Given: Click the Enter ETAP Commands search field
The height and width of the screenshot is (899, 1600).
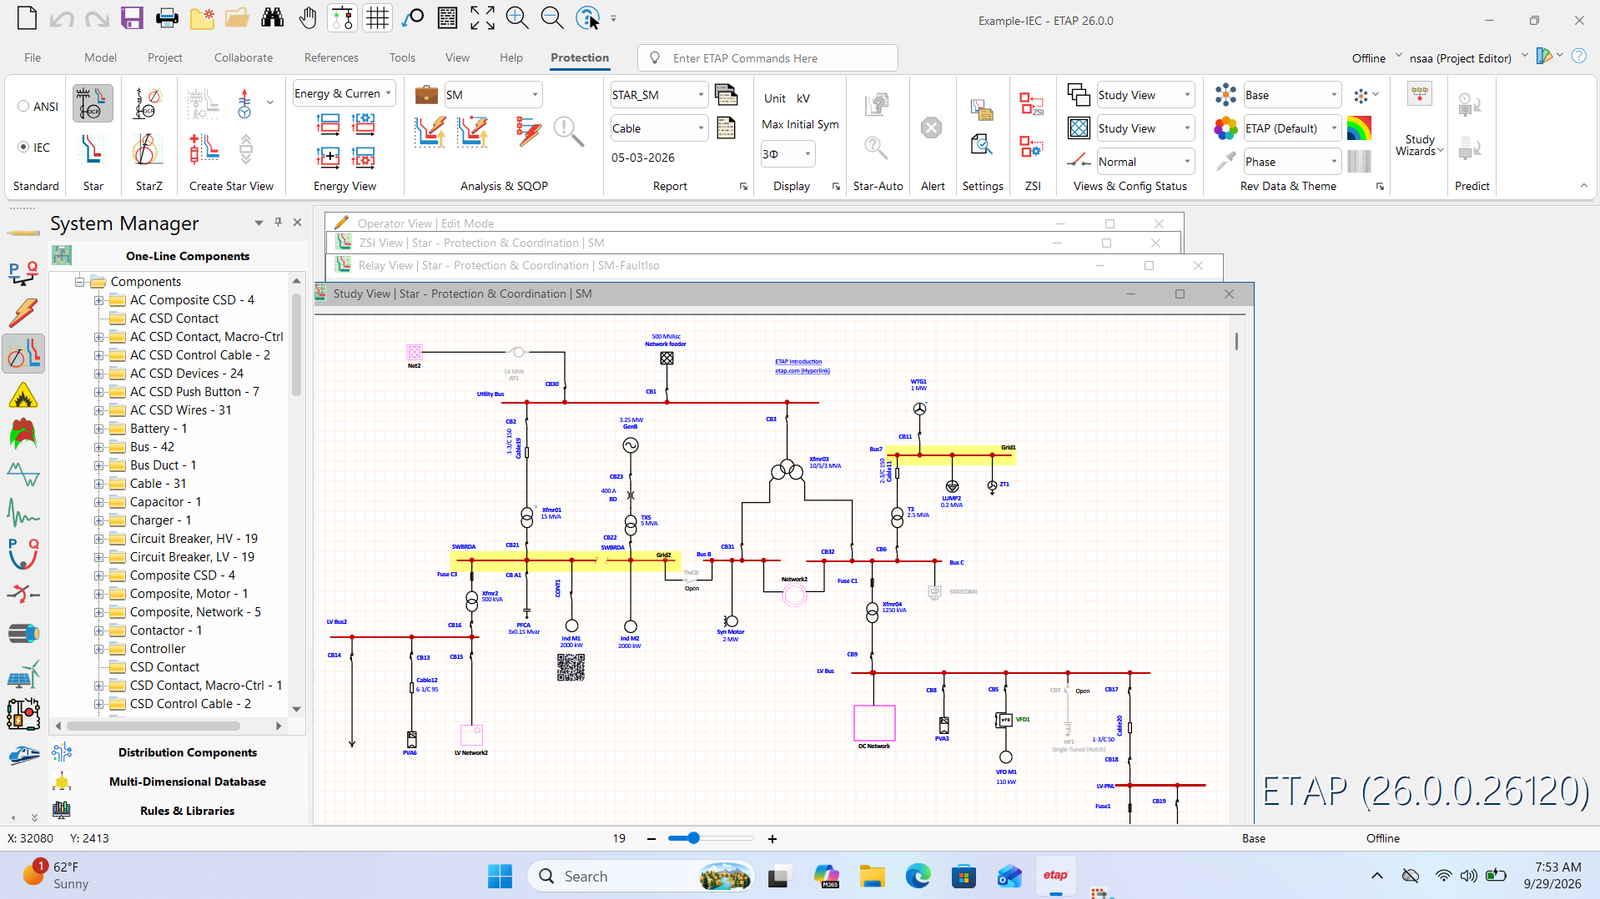Looking at the screenshot, I should (x=768, y=58).
